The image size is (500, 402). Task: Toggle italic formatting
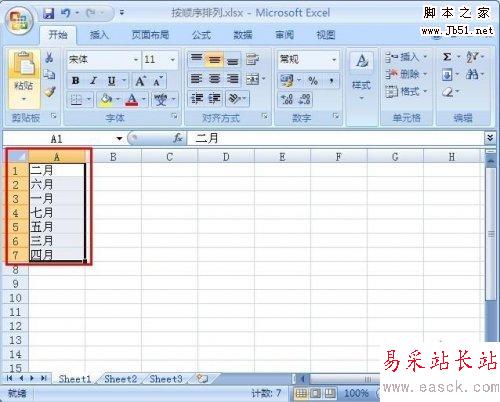(94, 81)
